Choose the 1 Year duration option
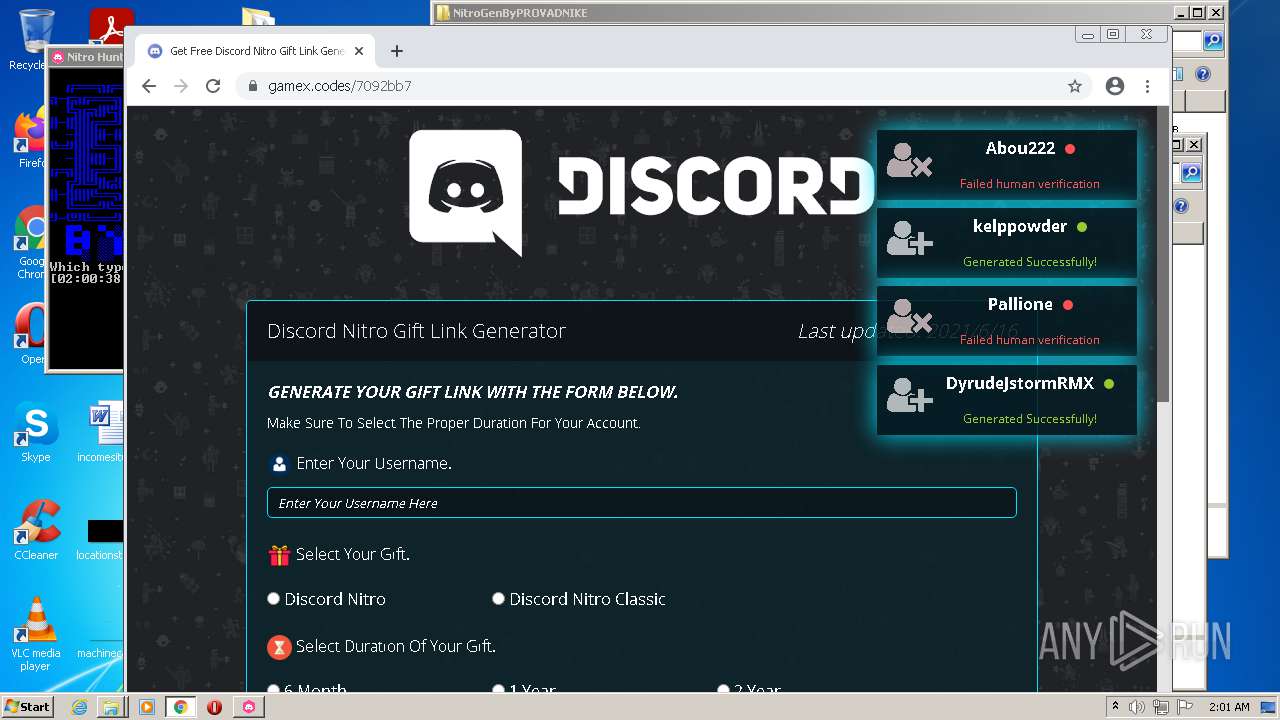 pos(498,689)
